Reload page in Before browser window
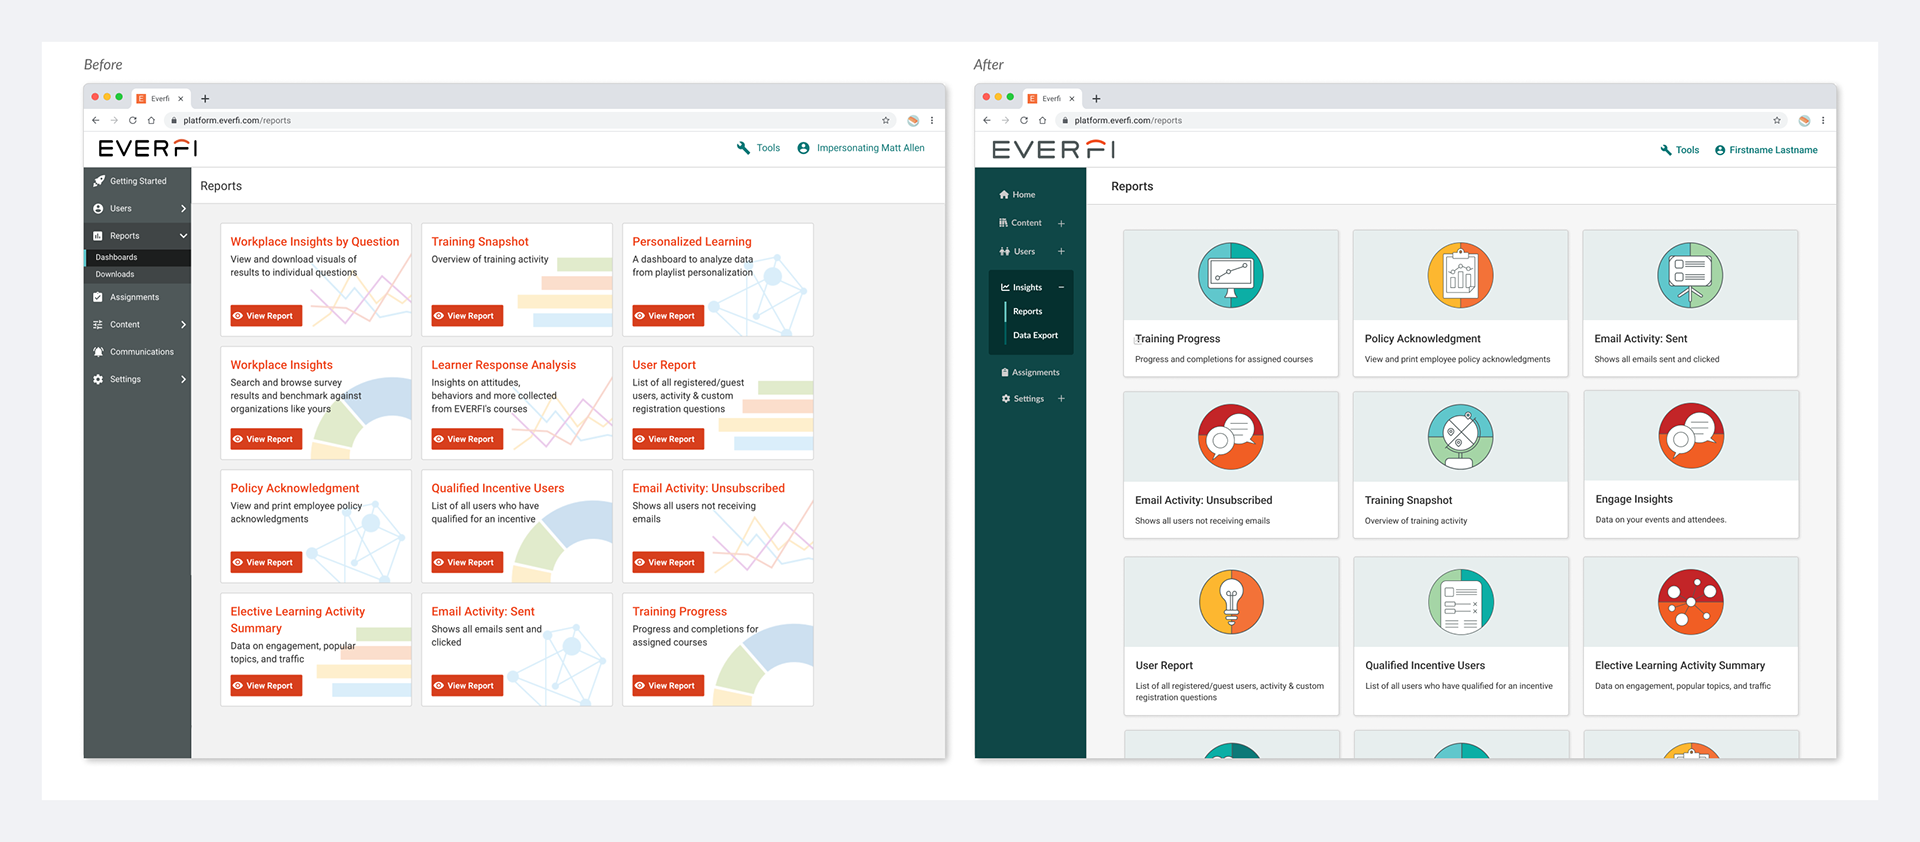 coord(132,120)
